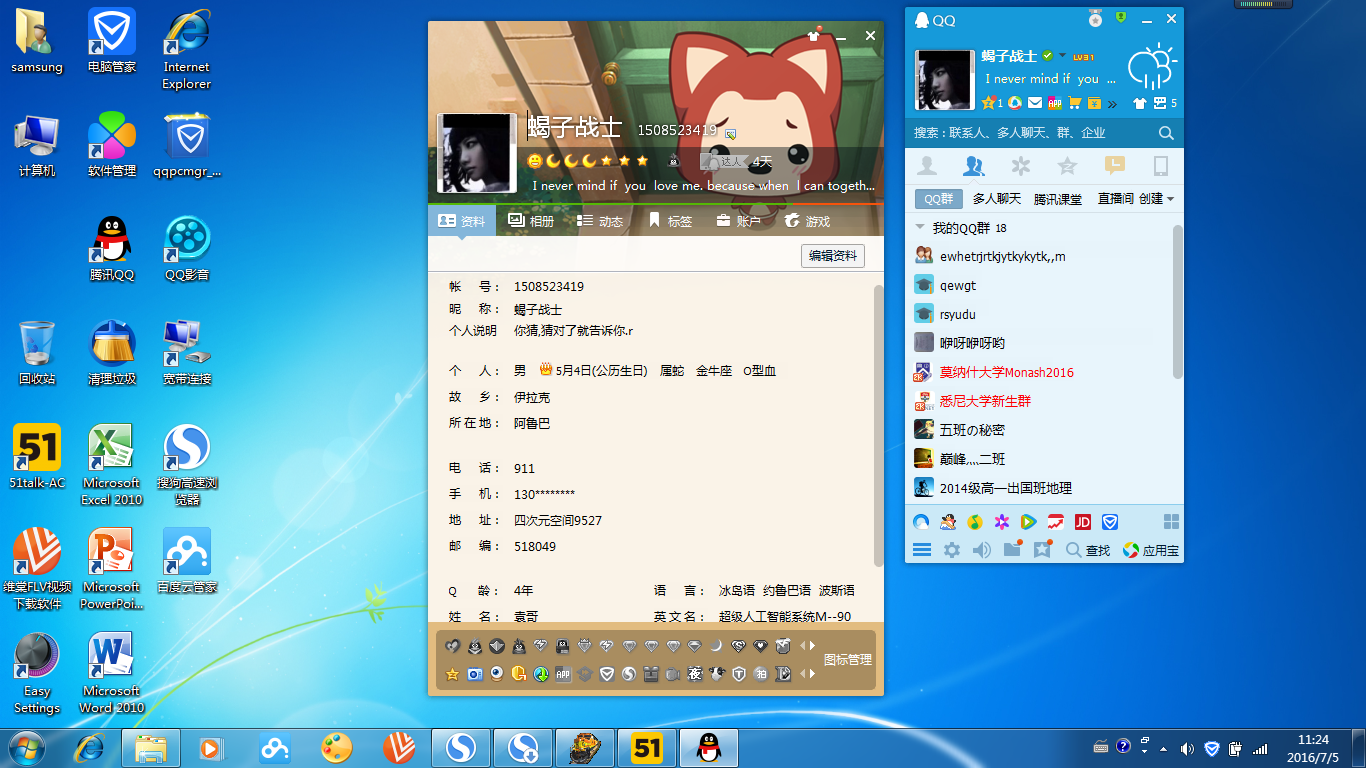Open the JD red icon in QQ panel
Screen dimensions: 1366x768
(x=1082, y=522)
